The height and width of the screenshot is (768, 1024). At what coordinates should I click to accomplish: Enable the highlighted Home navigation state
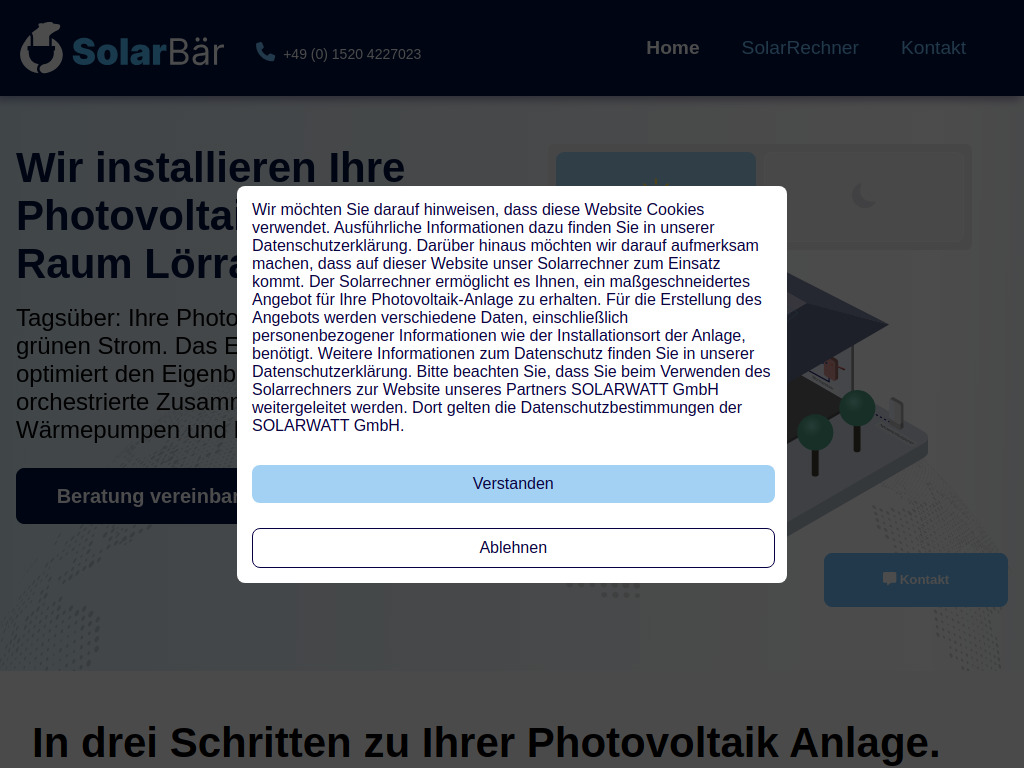coord(672,47)
